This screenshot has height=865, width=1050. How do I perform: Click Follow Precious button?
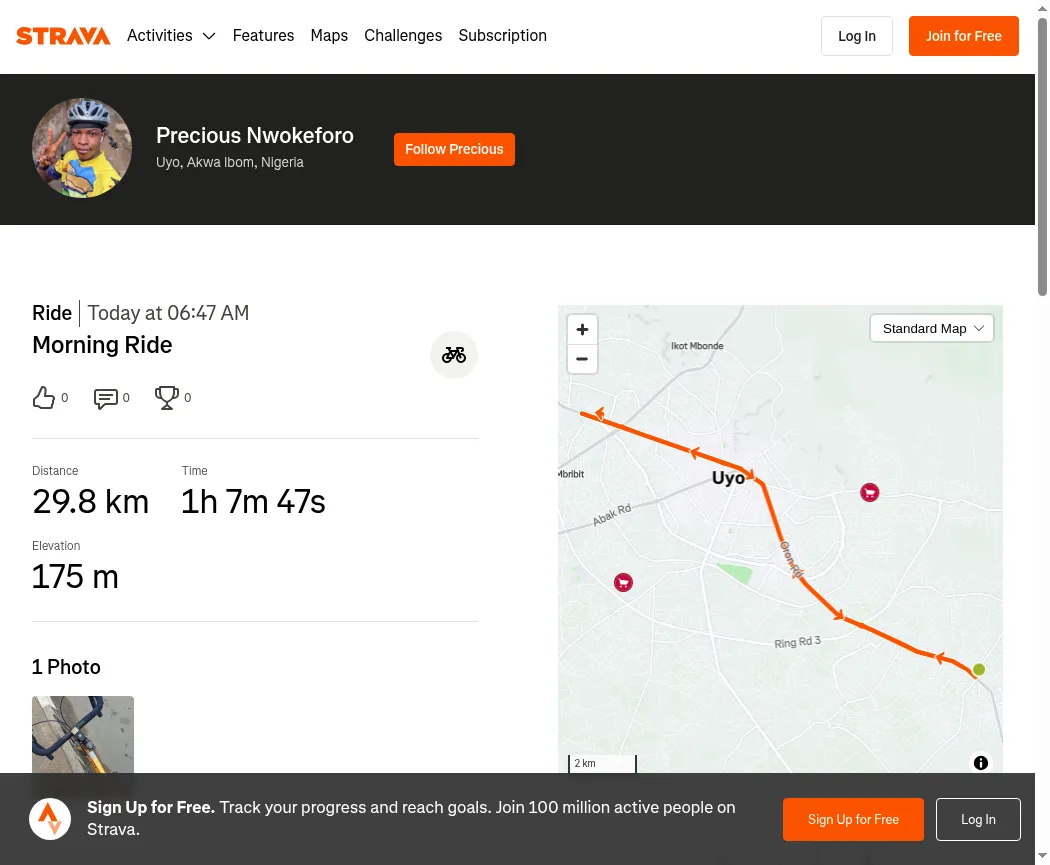pyautogui.click(x=454, y=149)
